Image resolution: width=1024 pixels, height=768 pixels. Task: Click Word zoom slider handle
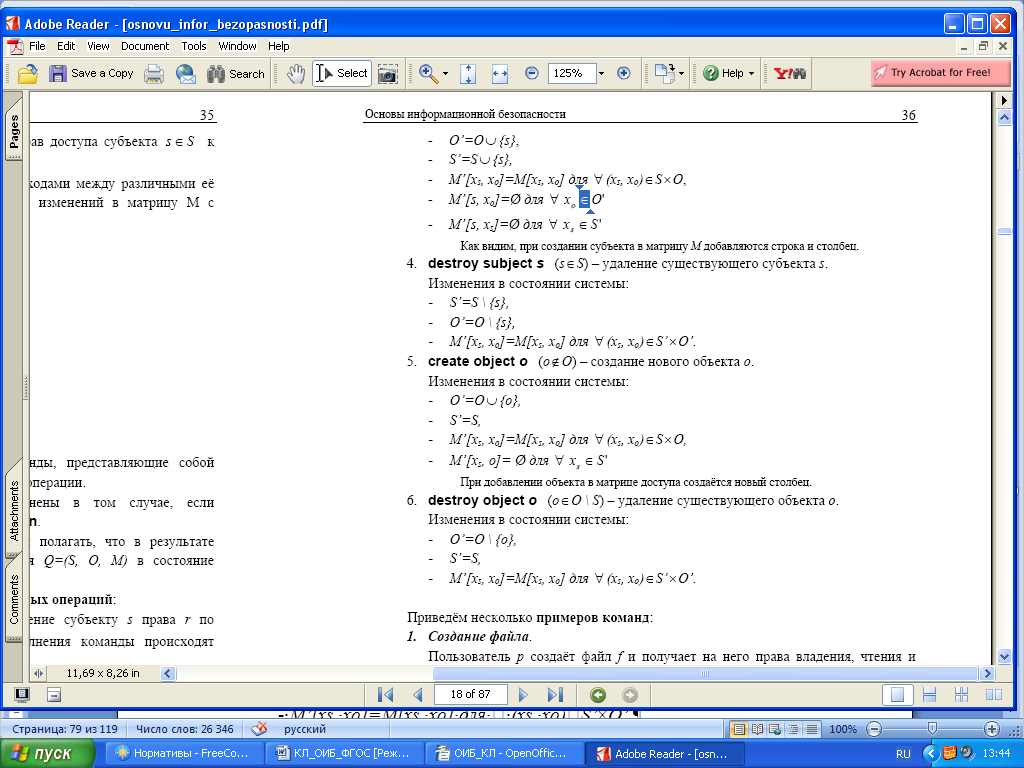click(932, 728)
